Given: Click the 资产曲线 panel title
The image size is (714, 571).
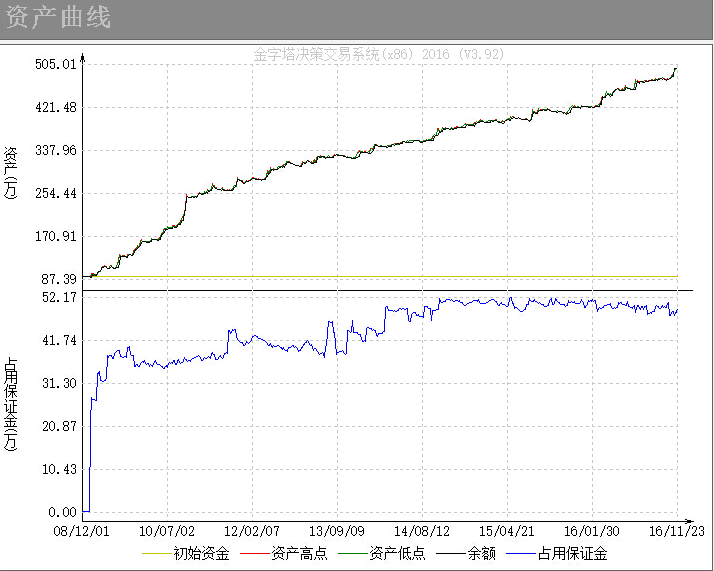Looking at the screenshot, I should coord(58,17).
